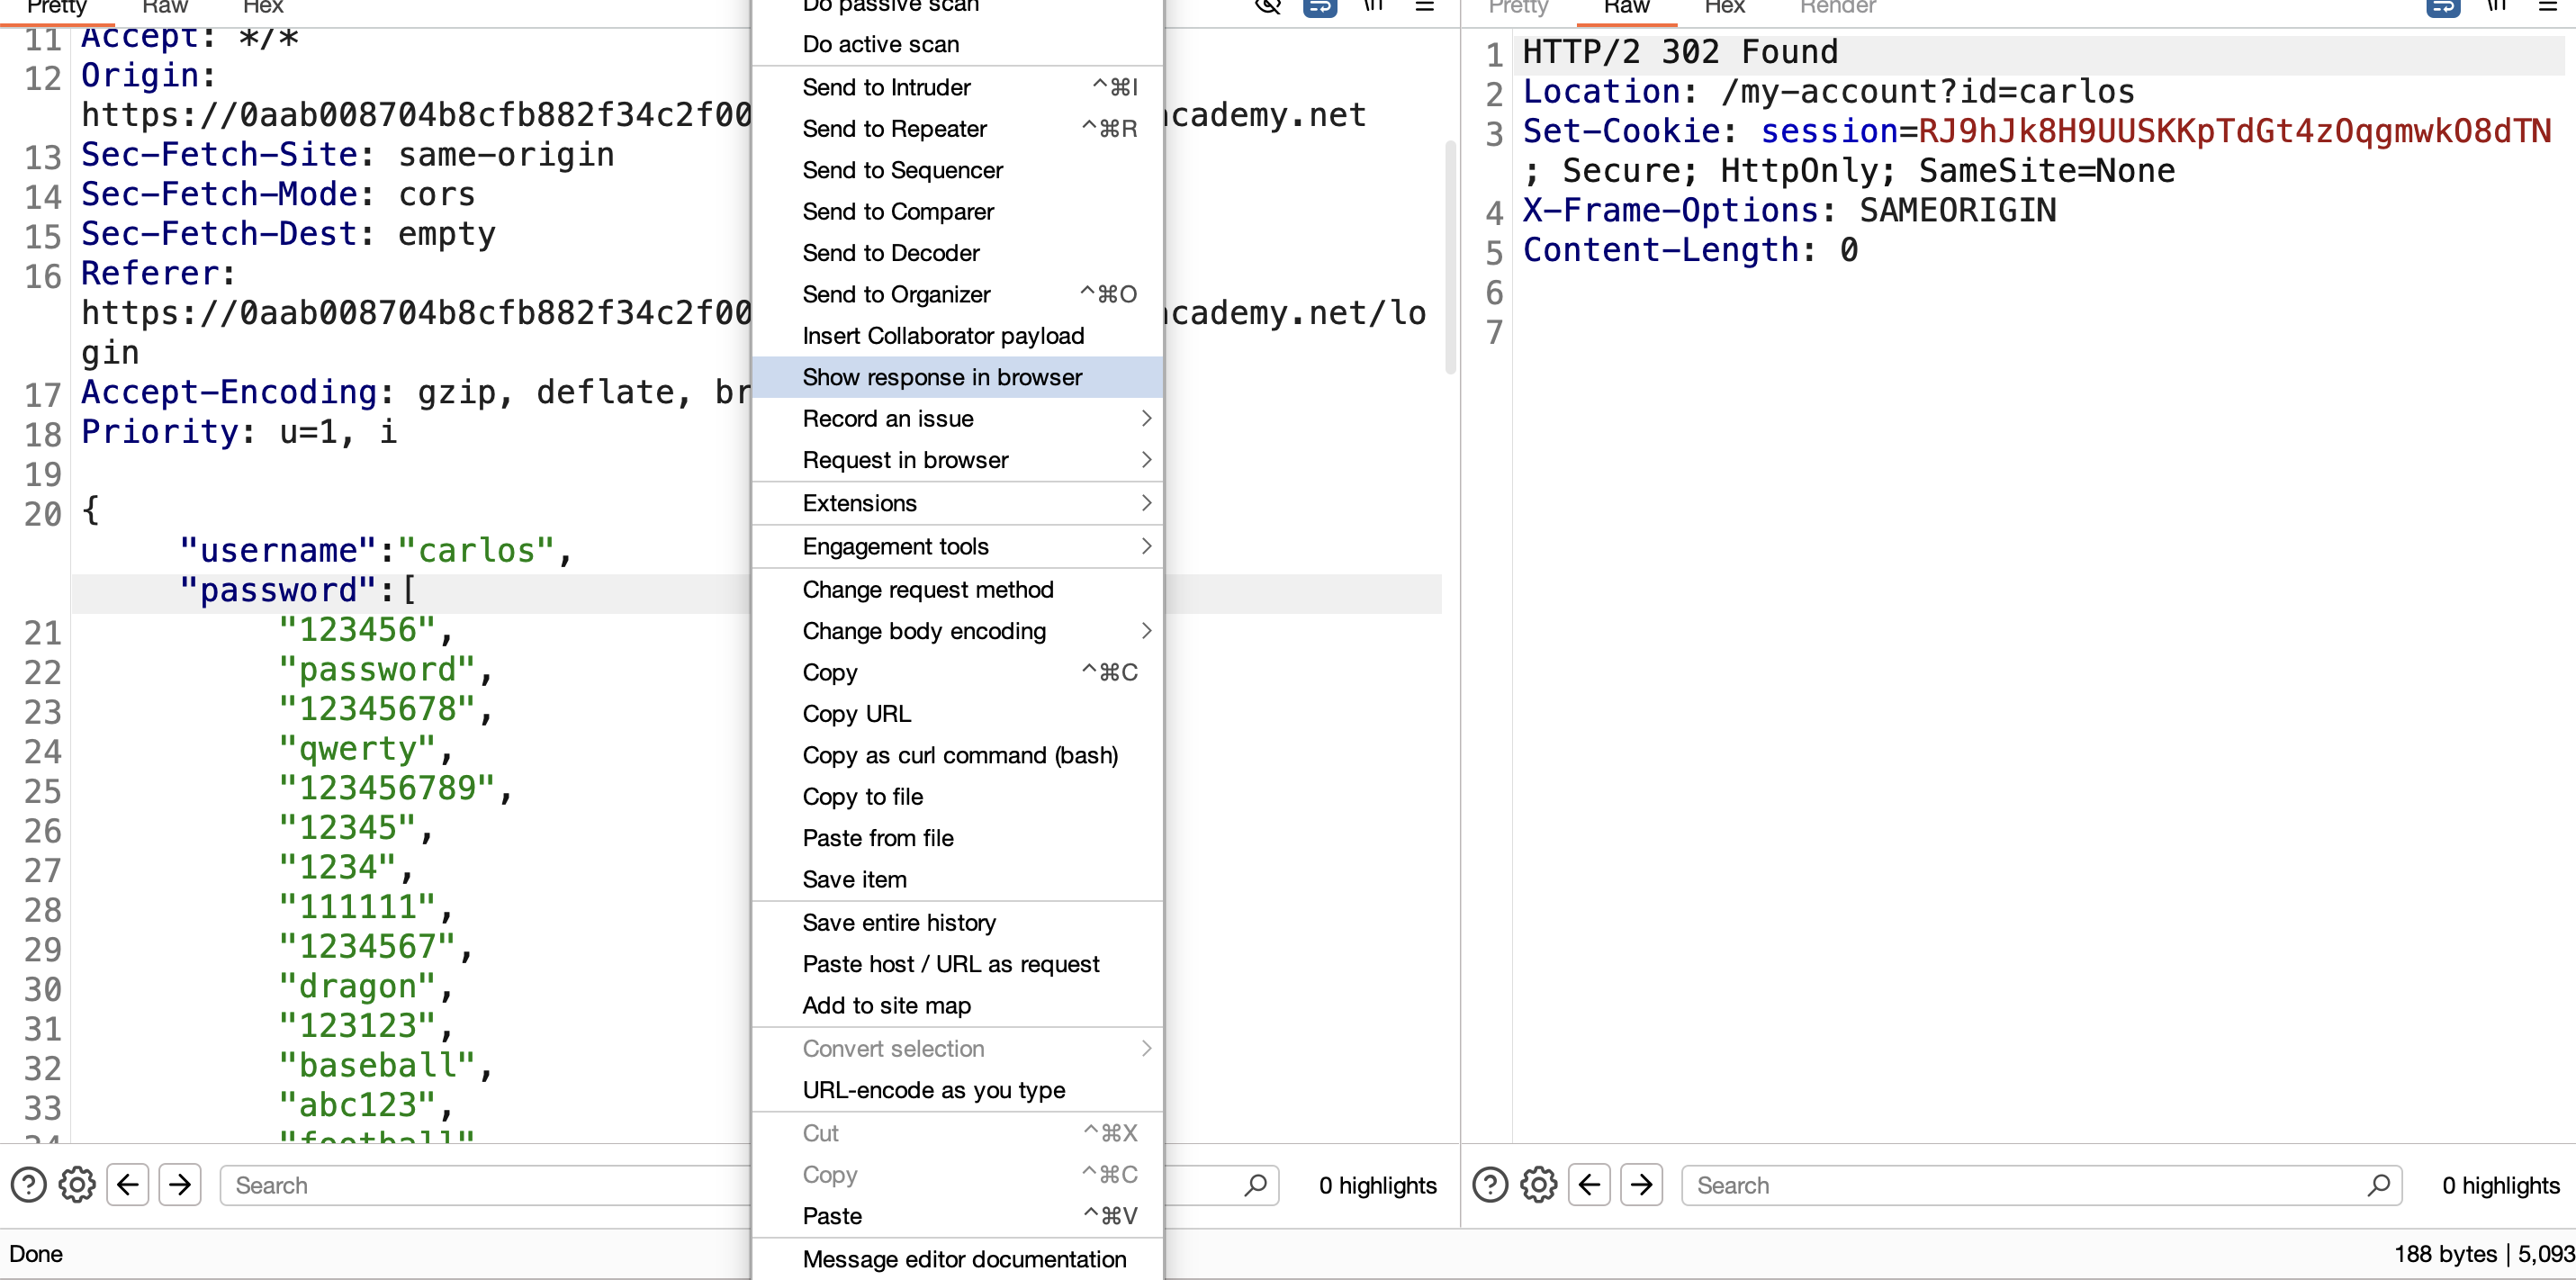
Task: Click request search magnifier icon
Action: click(x=1256, y=1185)
